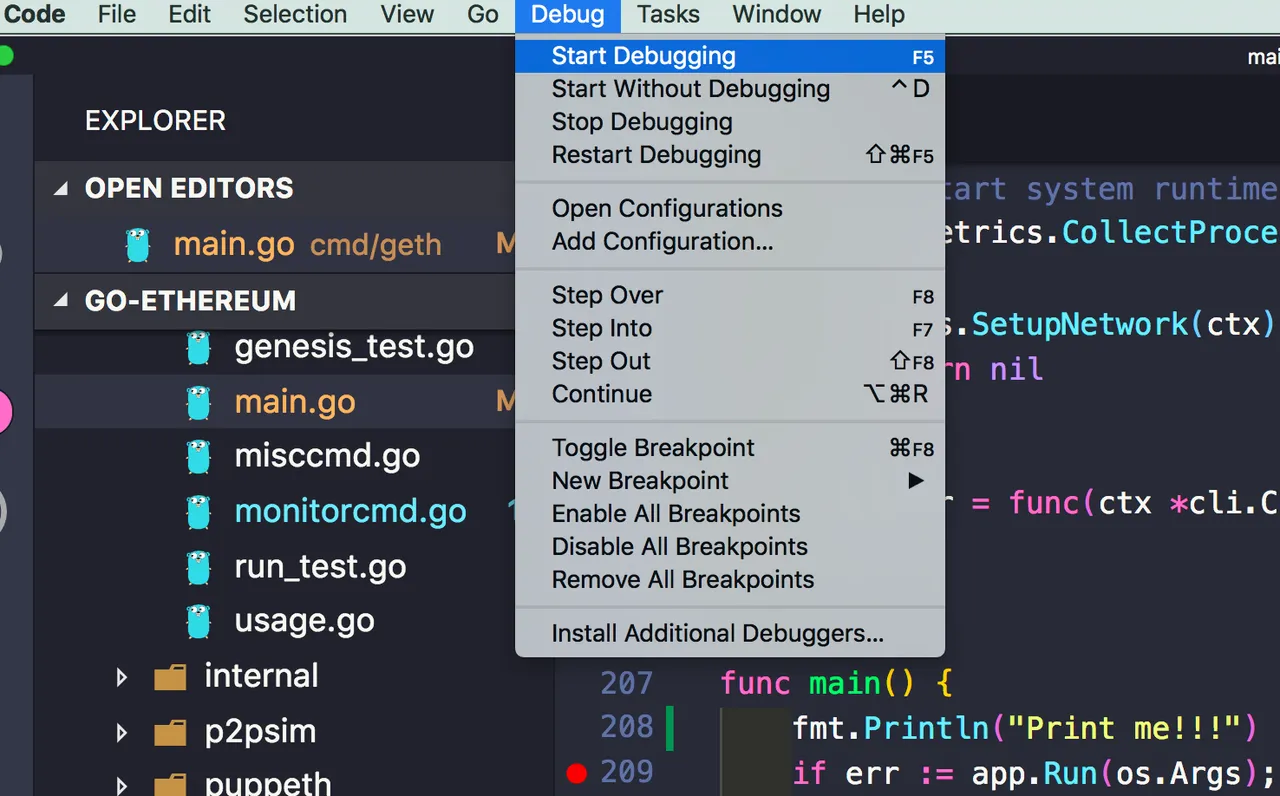The height and width of the screenshot is (796, 1280).
Task: Open usage.go file
Action: click(x=304, y=621)
